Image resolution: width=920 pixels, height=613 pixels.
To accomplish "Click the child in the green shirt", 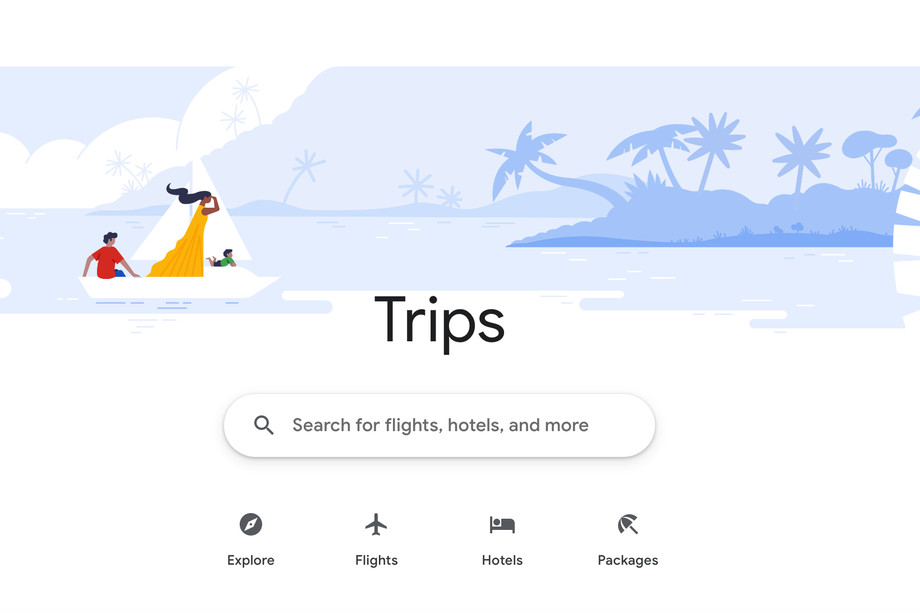I will [x=223, y=259].
